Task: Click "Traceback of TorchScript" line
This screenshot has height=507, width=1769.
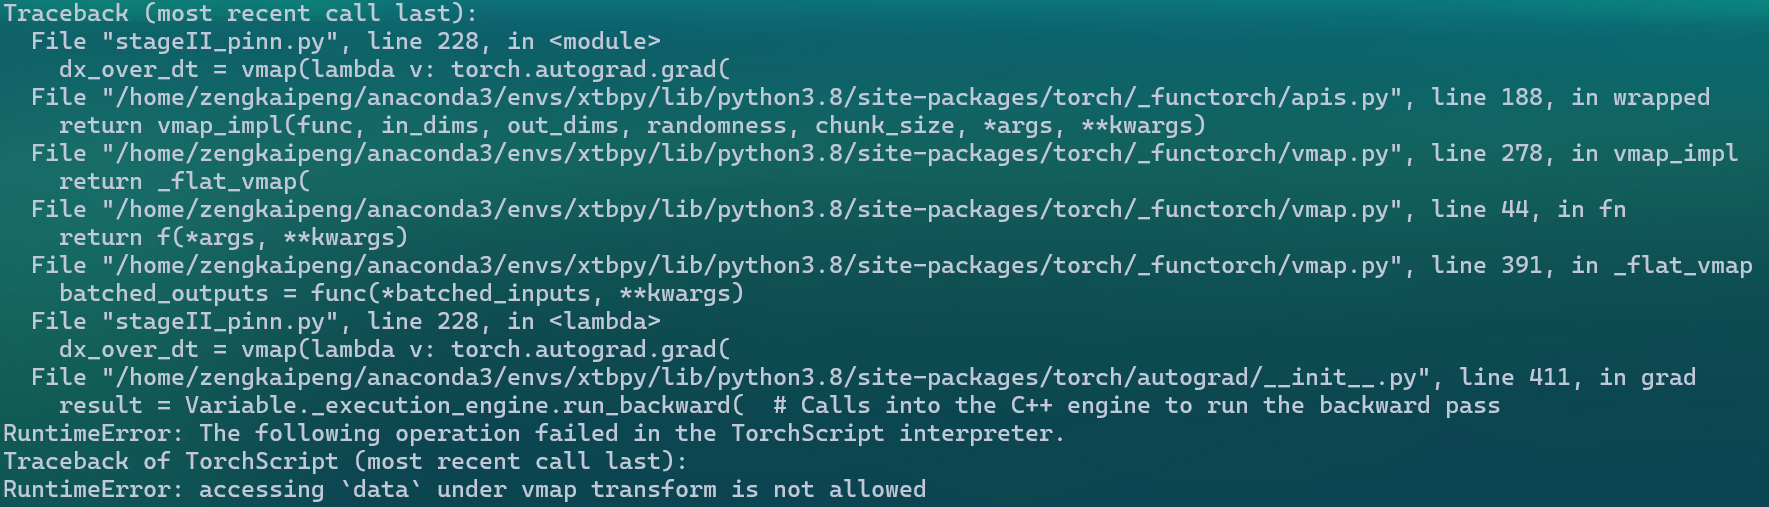Action: [x=345, y=462]
